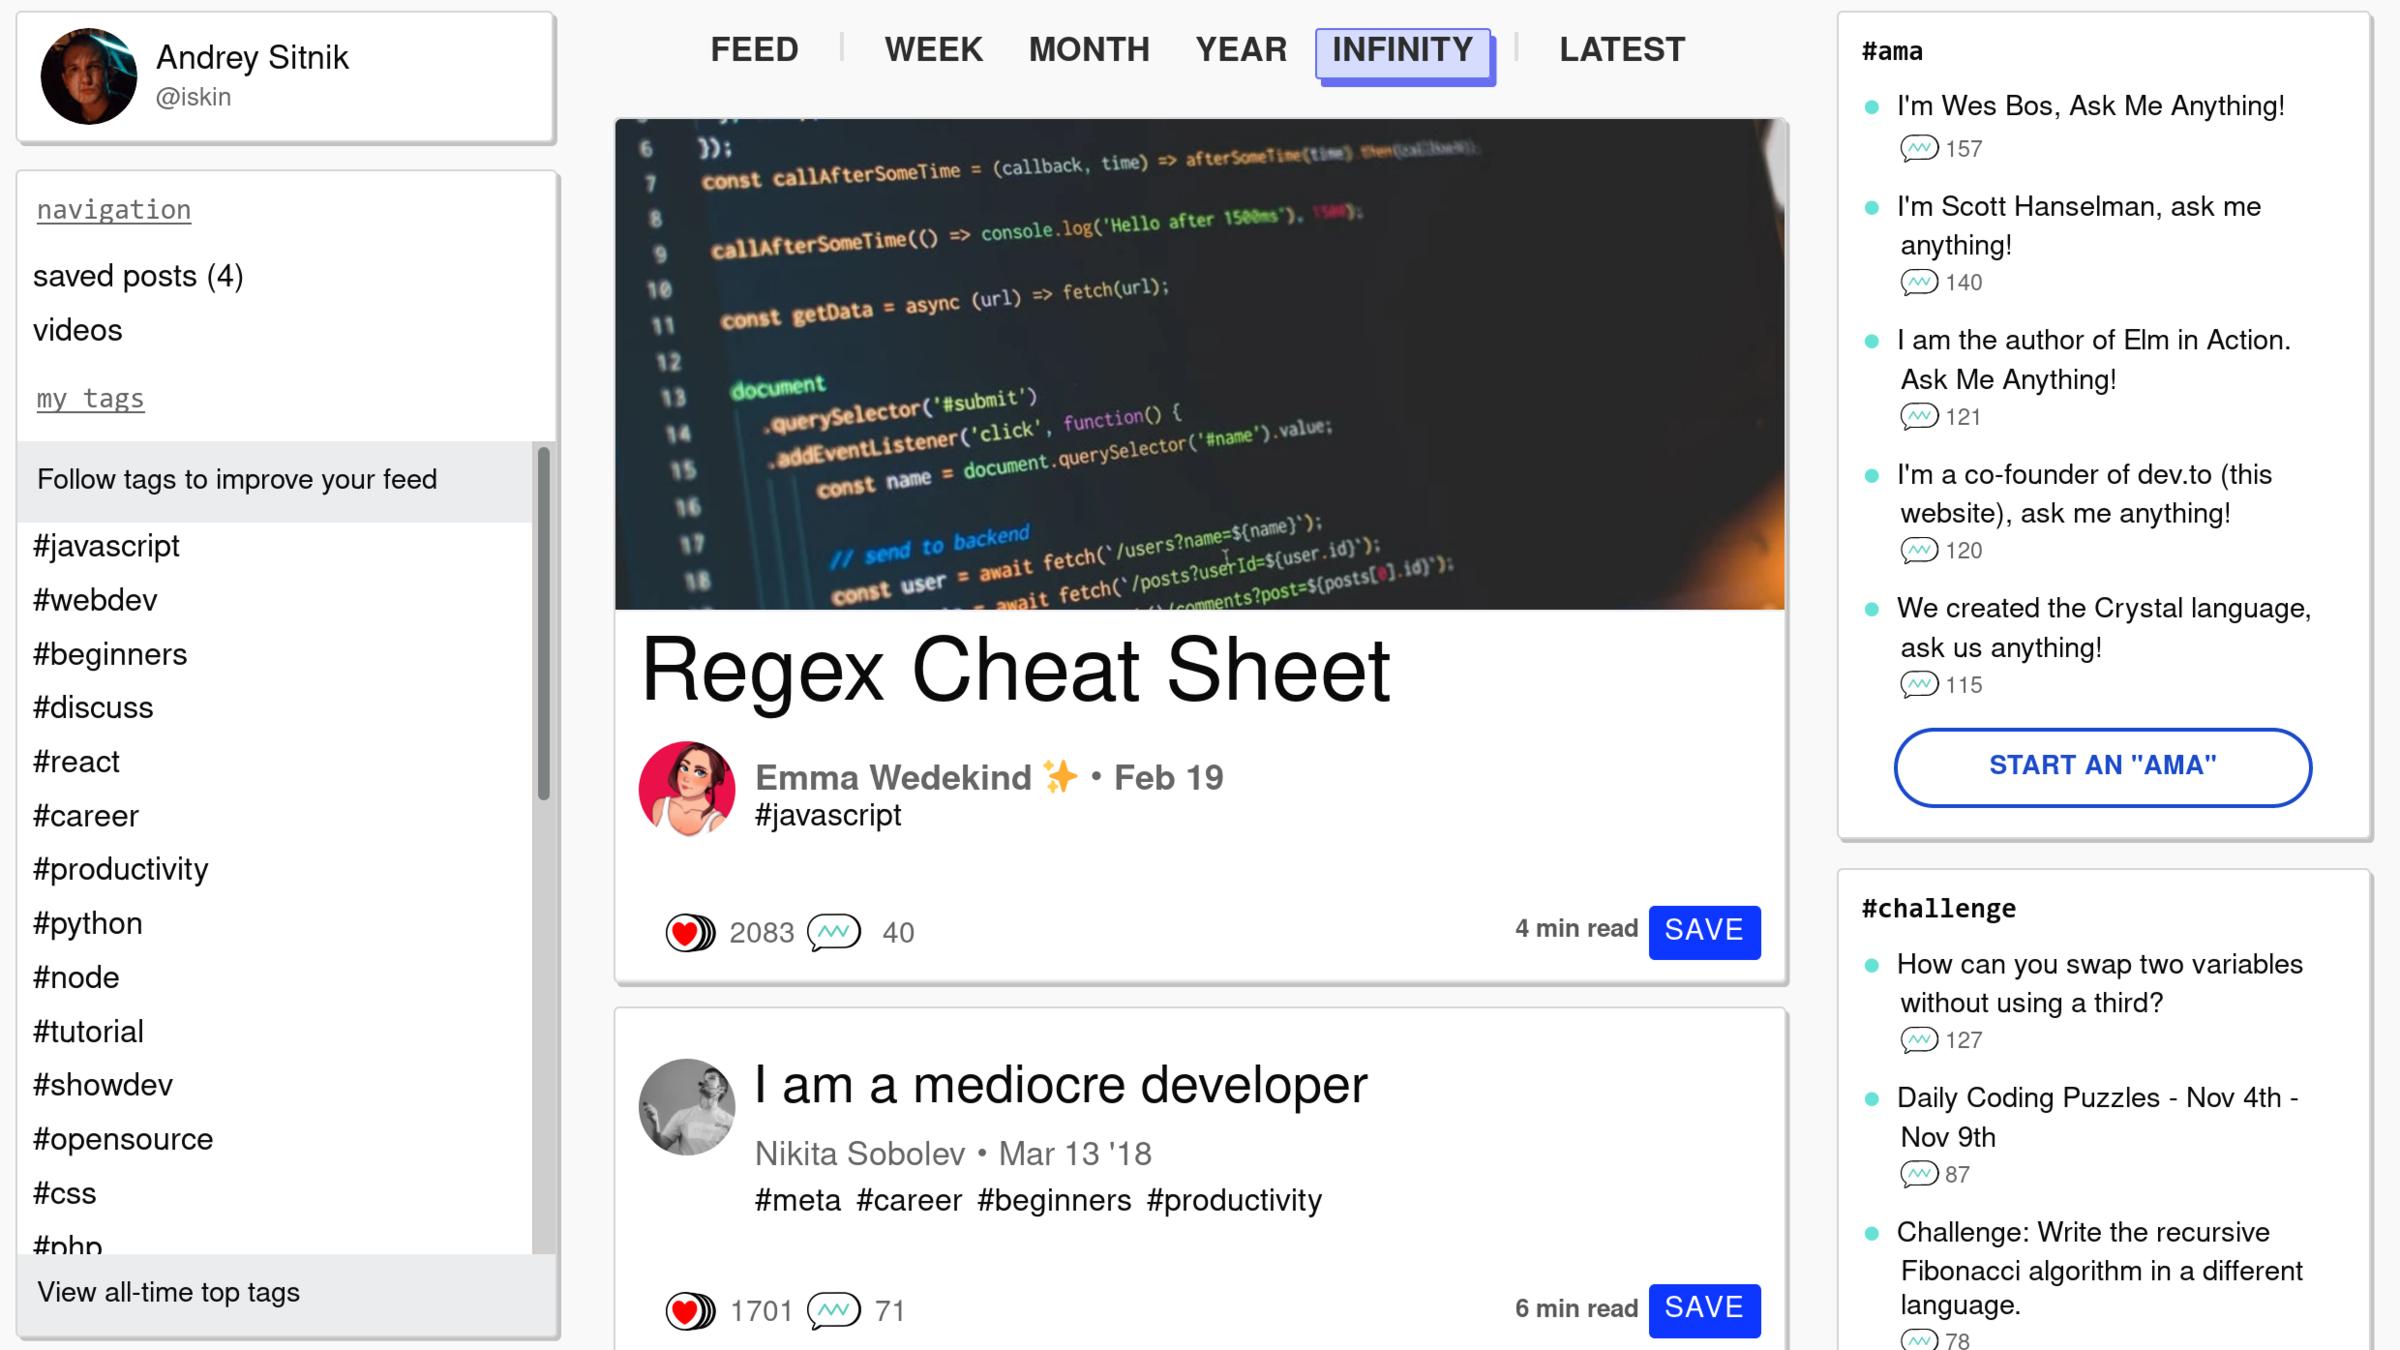Screen dimensions: 2400x1350
Task: Click #javascript tag under Emma Wedekind
Action: tap(828, 816)
